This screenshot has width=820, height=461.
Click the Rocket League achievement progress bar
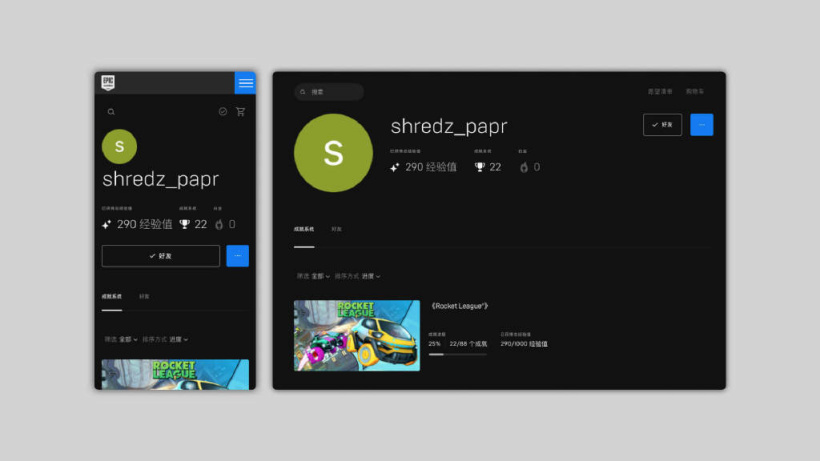click(458, 354)
